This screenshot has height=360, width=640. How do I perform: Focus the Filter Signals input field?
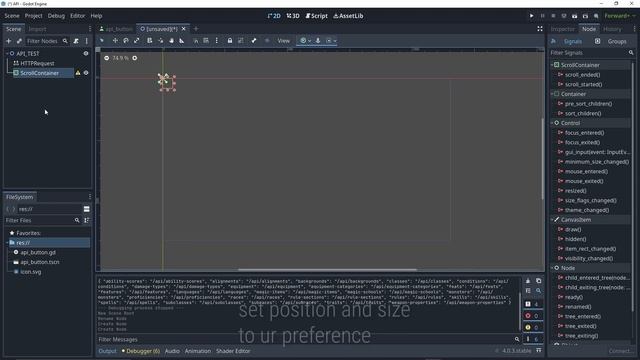591,53
